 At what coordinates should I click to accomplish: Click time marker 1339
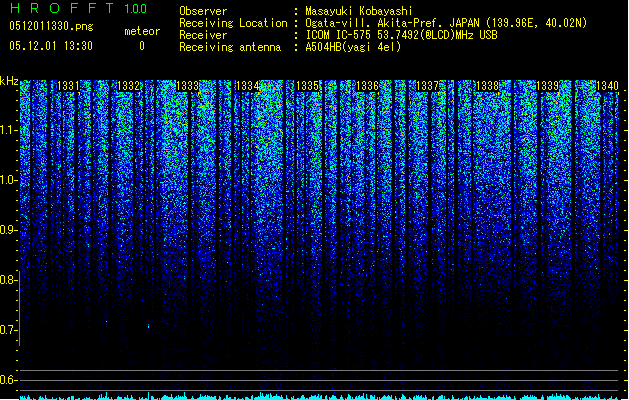click(x=548, y=86)
